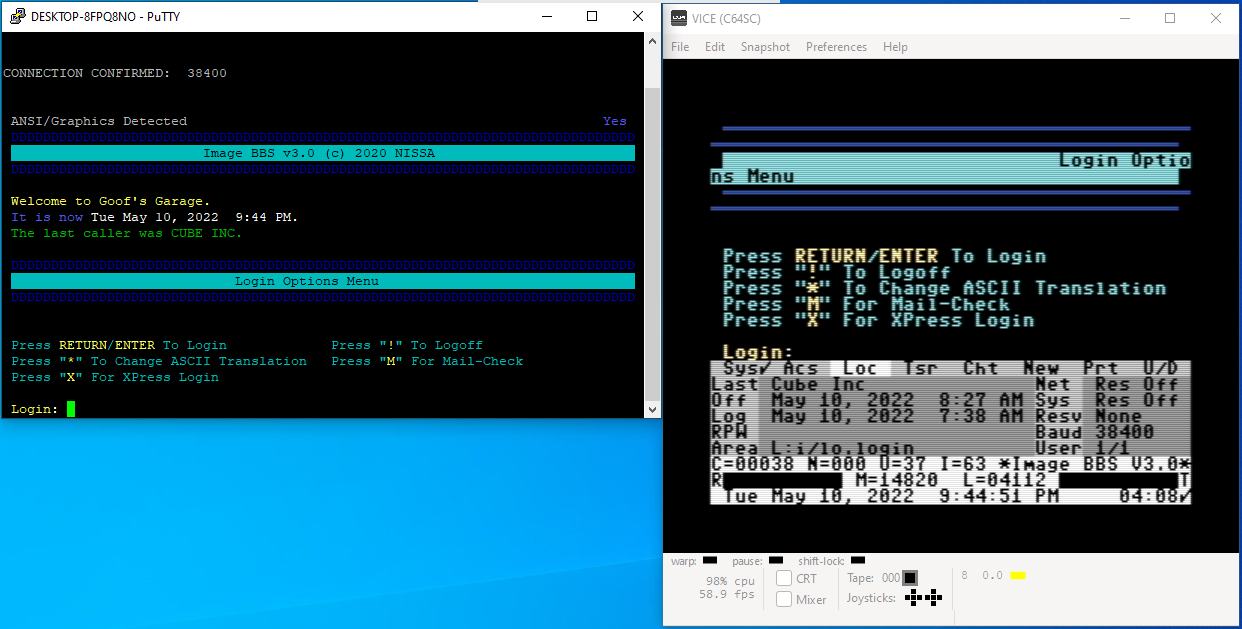
Task: Click the 'Last Cube Inc' row in the C64 screen
Action: [789, 384]
